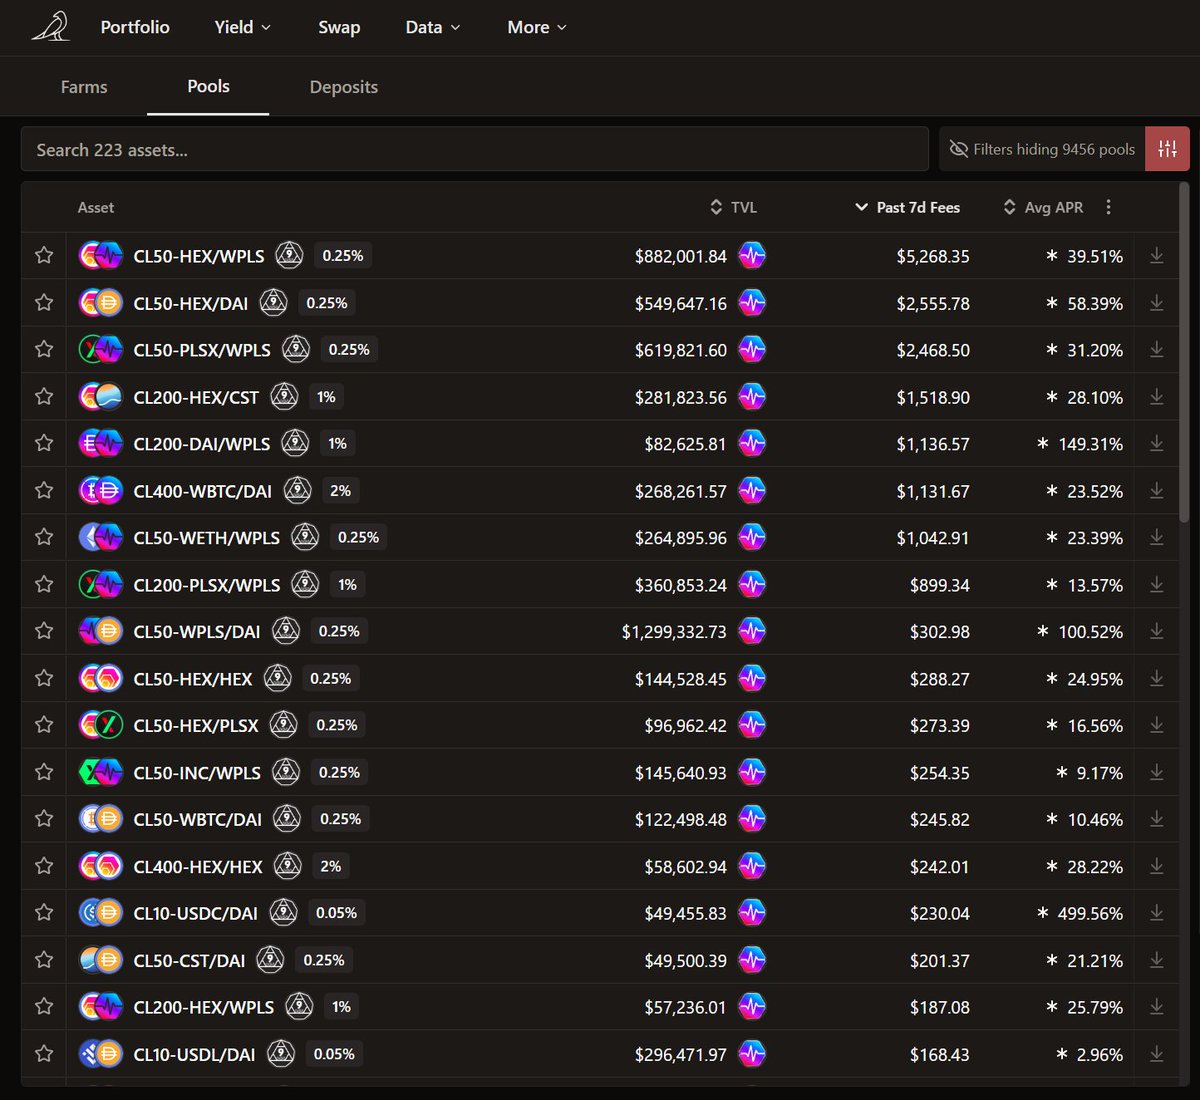Image resolution: width=1200 pixels, height=1100 pixels.
Task: Click the CL50-CST/DAI token pair icon
Action: pyautogui.click(x=101, y=960)
